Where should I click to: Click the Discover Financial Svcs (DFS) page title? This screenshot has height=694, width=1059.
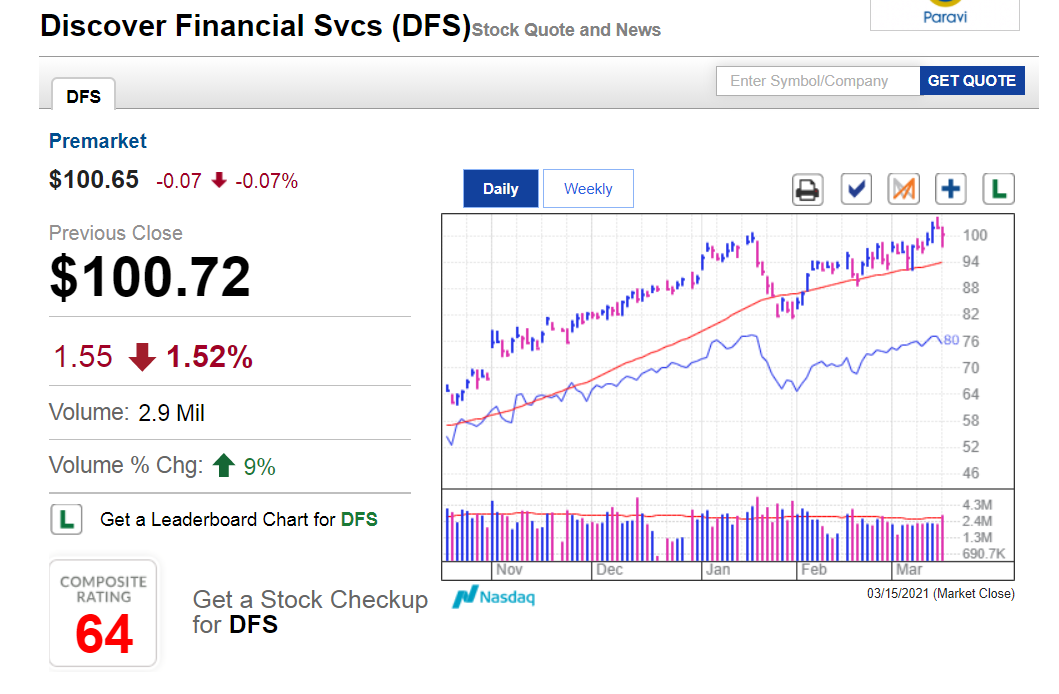pos(255,26)
